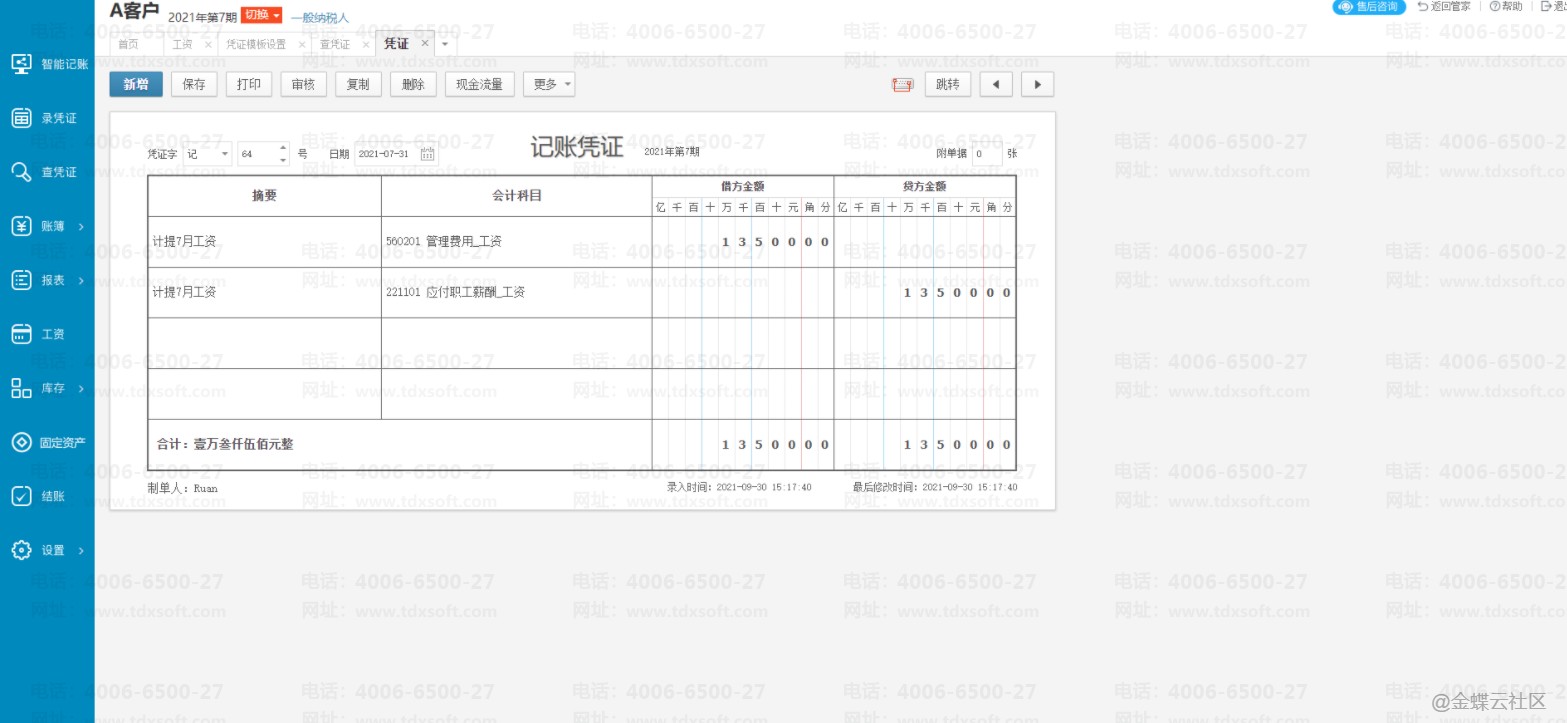Go to previous voucher with left arrow

pyautogui.click(x=996, y=85)
